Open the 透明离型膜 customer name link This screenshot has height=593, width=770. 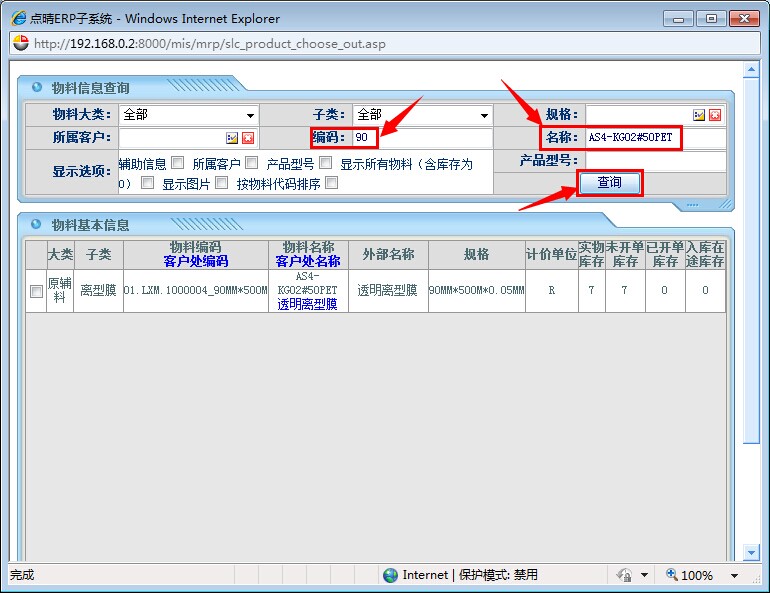point(307,304)
